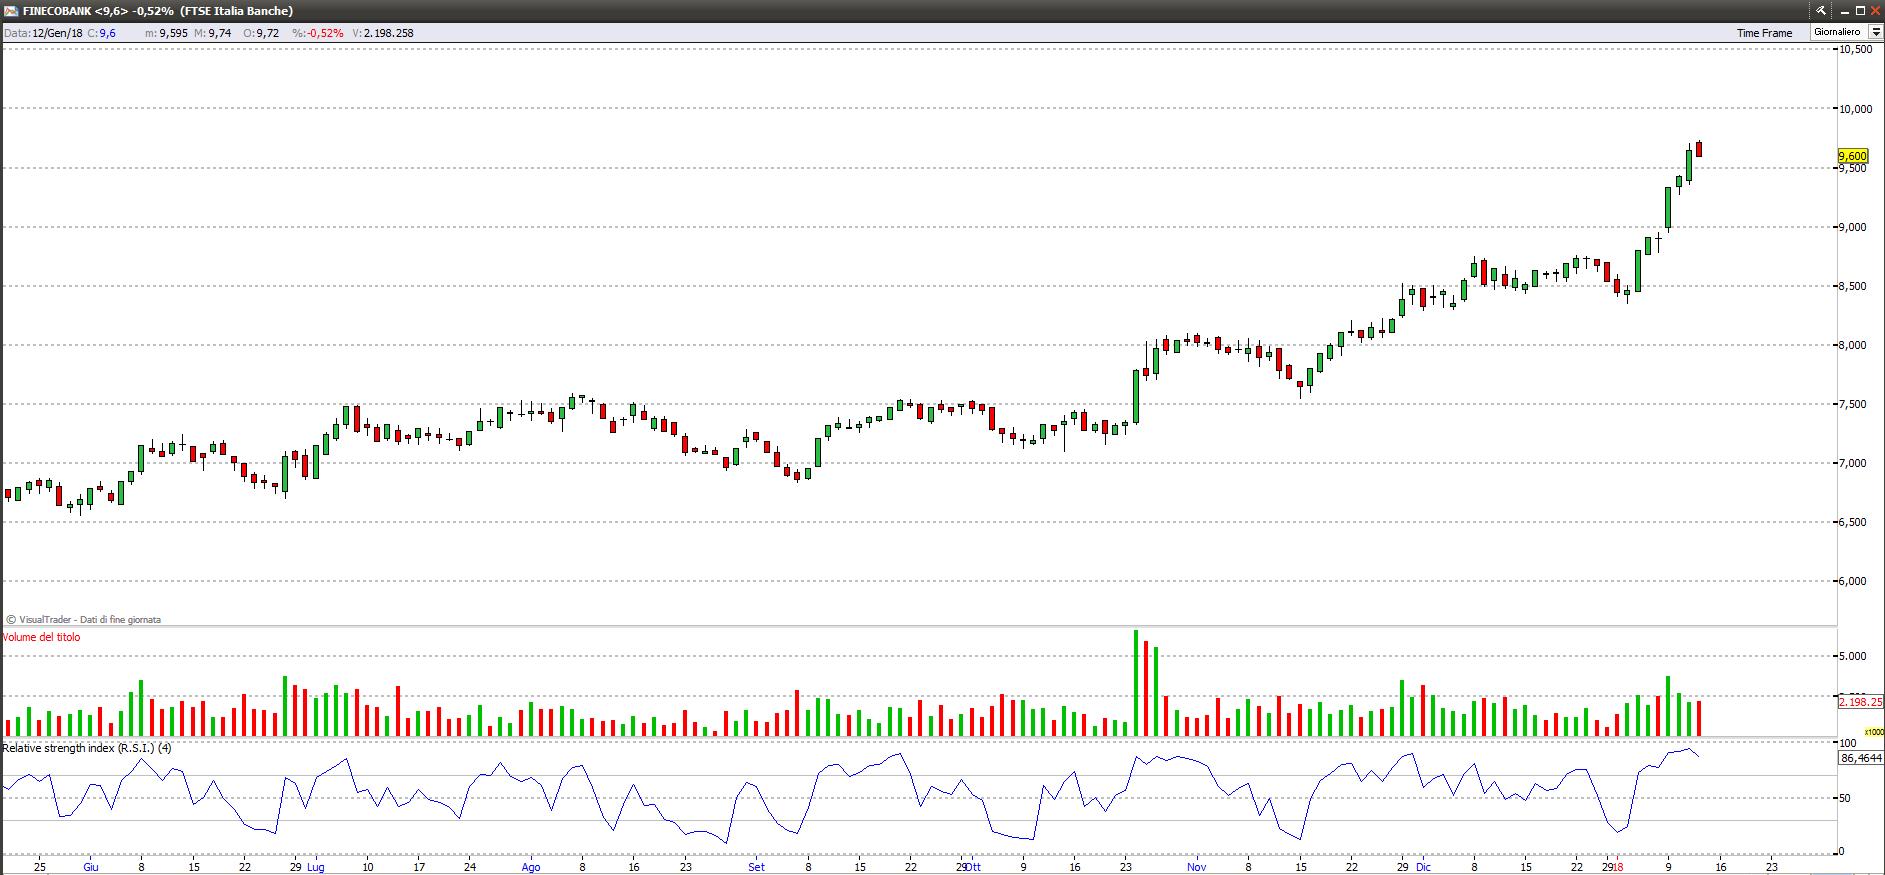Click the Ott month marker on time axis
This screenshot has width=1885, height=875.
[x=974, y=867]
